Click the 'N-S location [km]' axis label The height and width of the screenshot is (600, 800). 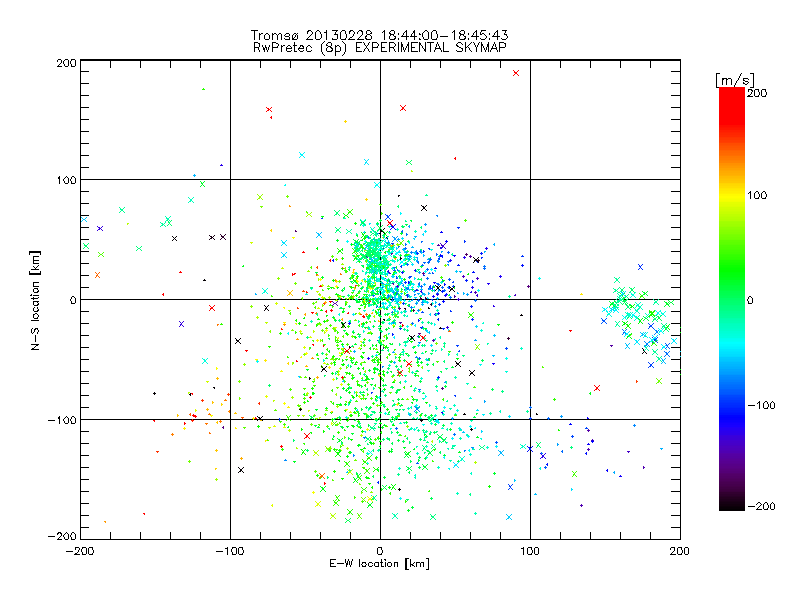[x=35, y=300]
